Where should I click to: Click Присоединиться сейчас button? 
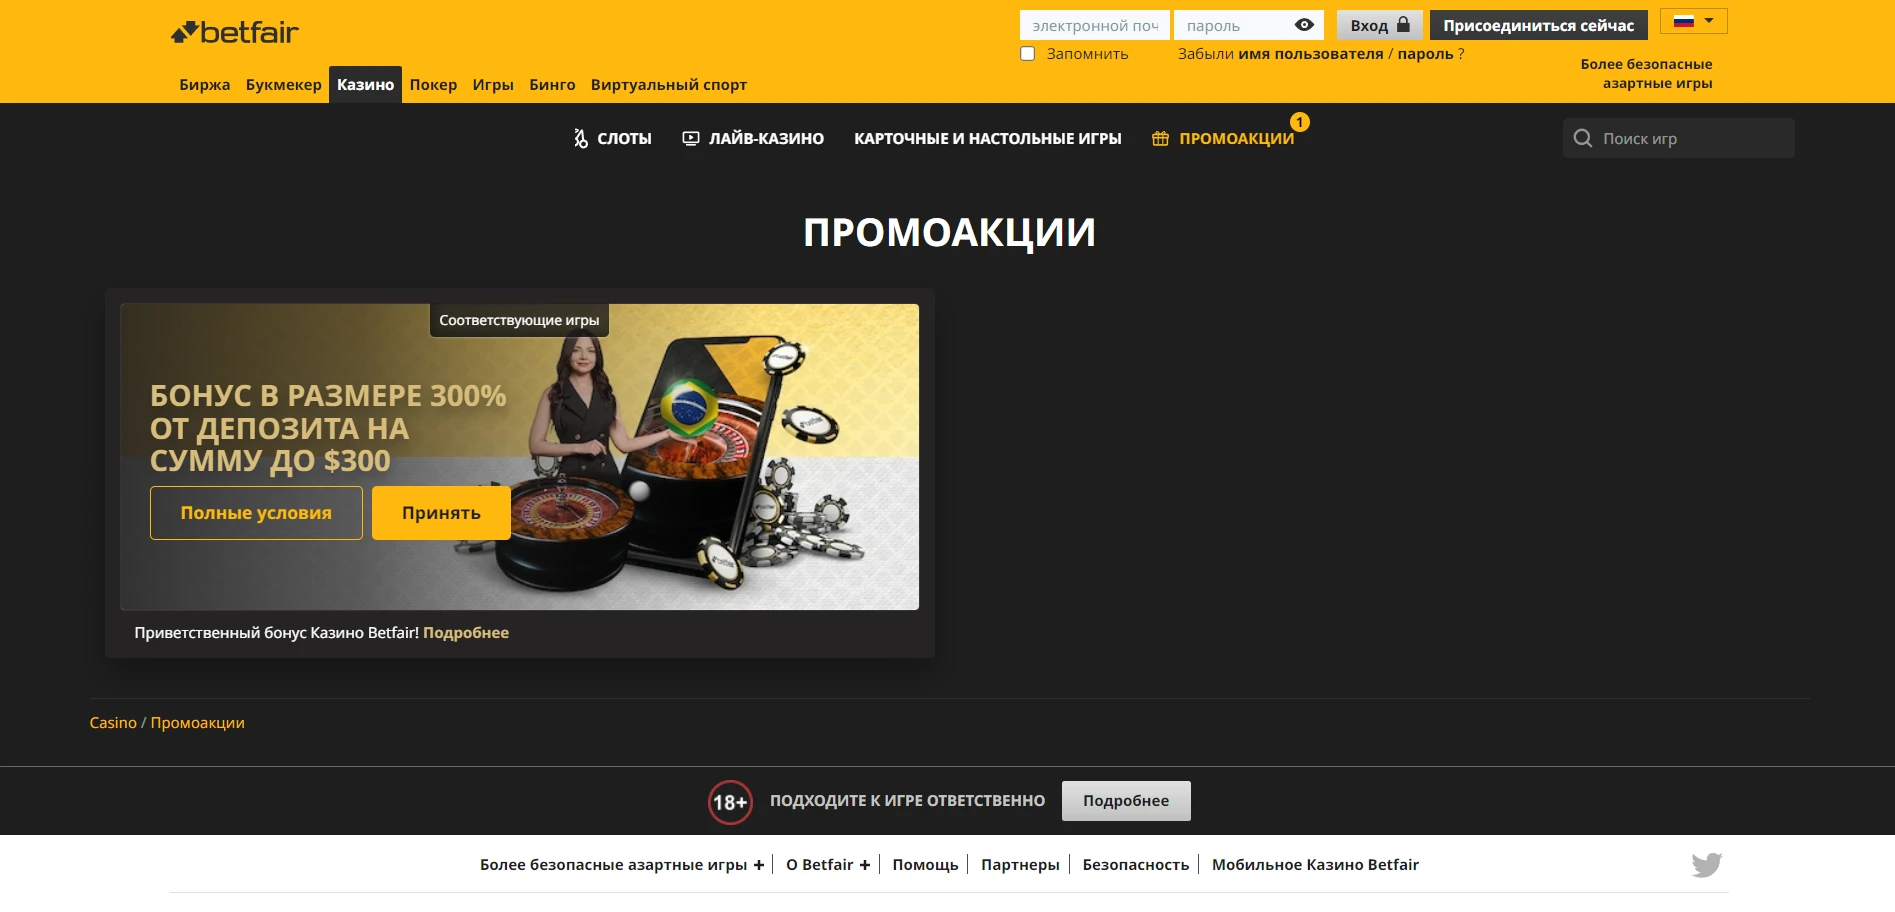(x=1538, y=25)
